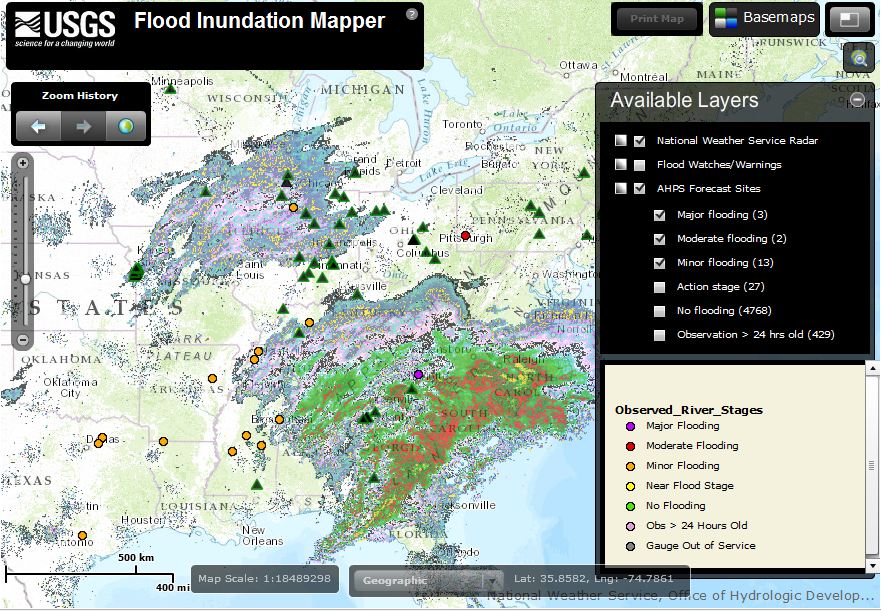Click the New Orleans map label
This screenshot has height=611, width=881.
pyautogui.click(x=262, y=535)
